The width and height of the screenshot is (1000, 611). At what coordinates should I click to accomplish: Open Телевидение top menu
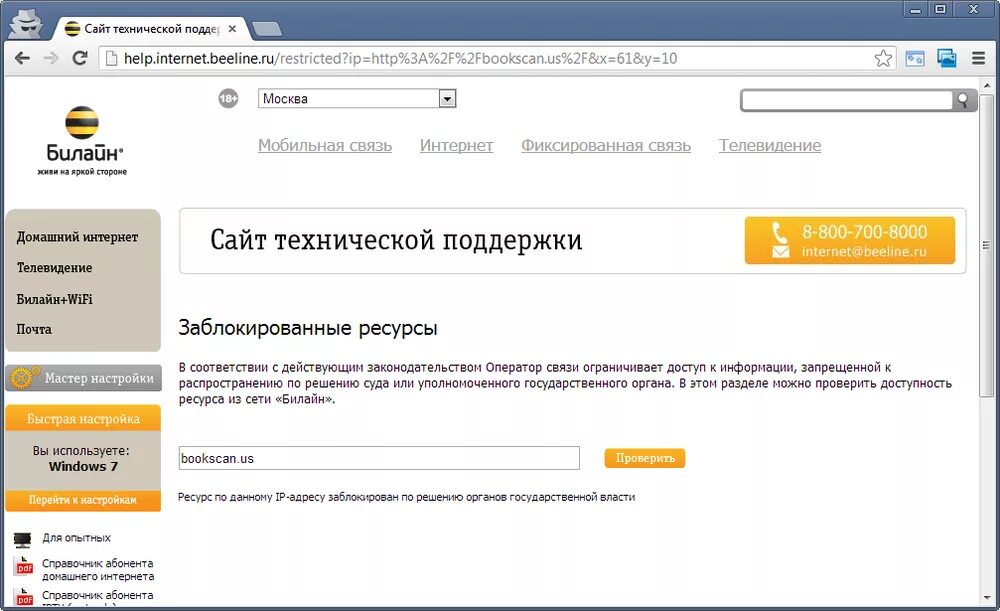(x=770, y=145)
